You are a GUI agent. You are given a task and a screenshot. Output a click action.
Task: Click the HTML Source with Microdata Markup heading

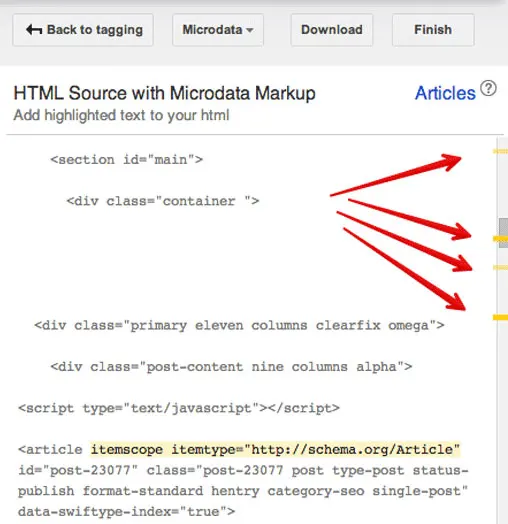click(x=164, y=93)
